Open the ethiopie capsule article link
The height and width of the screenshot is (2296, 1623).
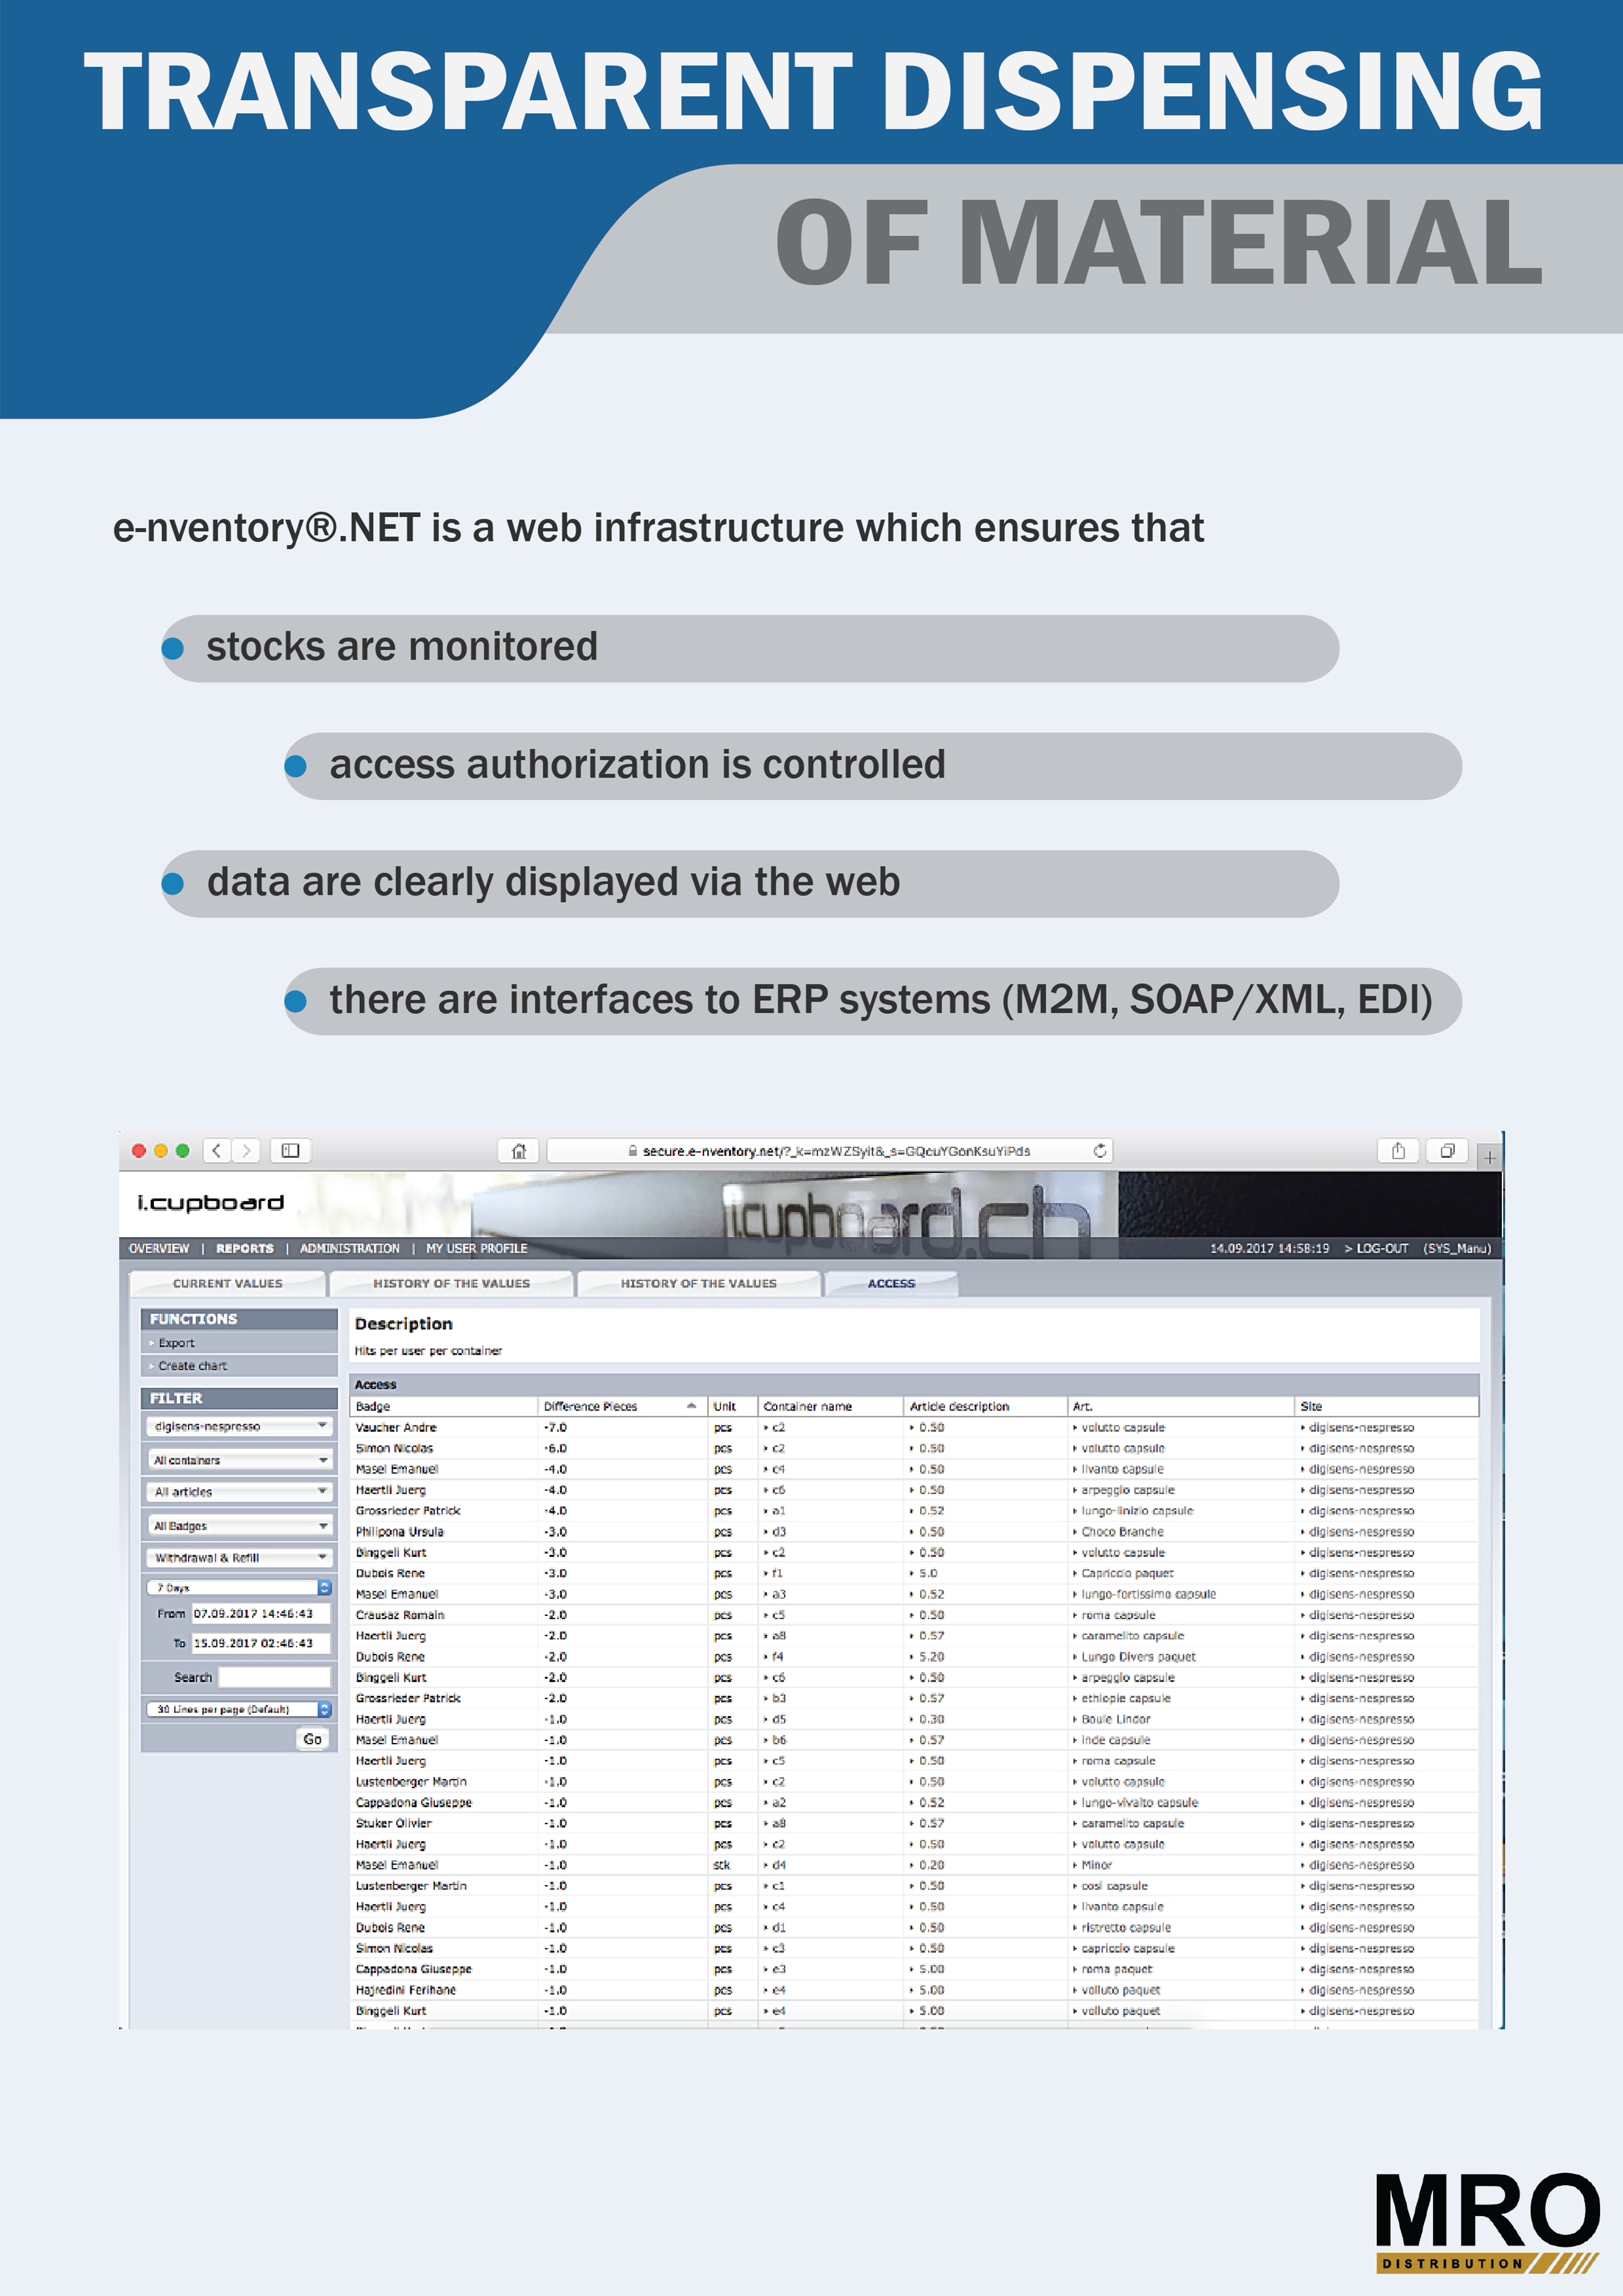coord(1125,1698)
